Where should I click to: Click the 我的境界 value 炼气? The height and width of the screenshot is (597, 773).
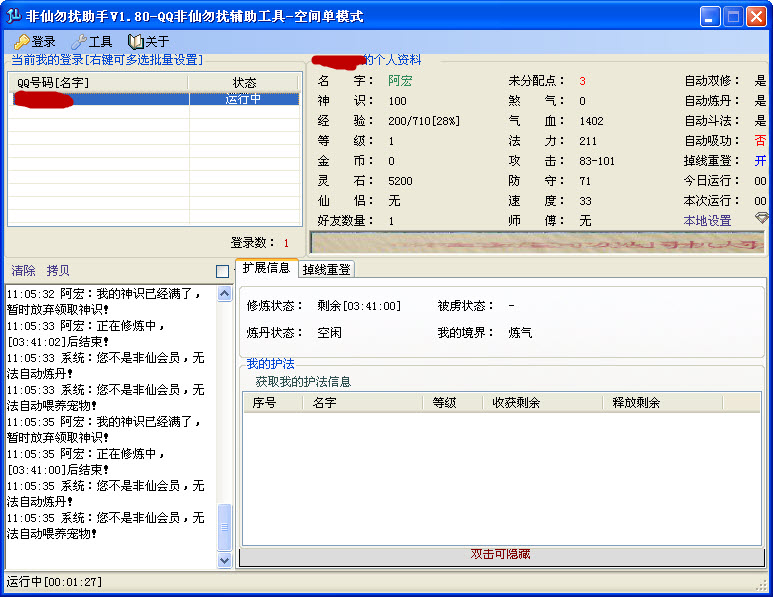pos(520,332)
